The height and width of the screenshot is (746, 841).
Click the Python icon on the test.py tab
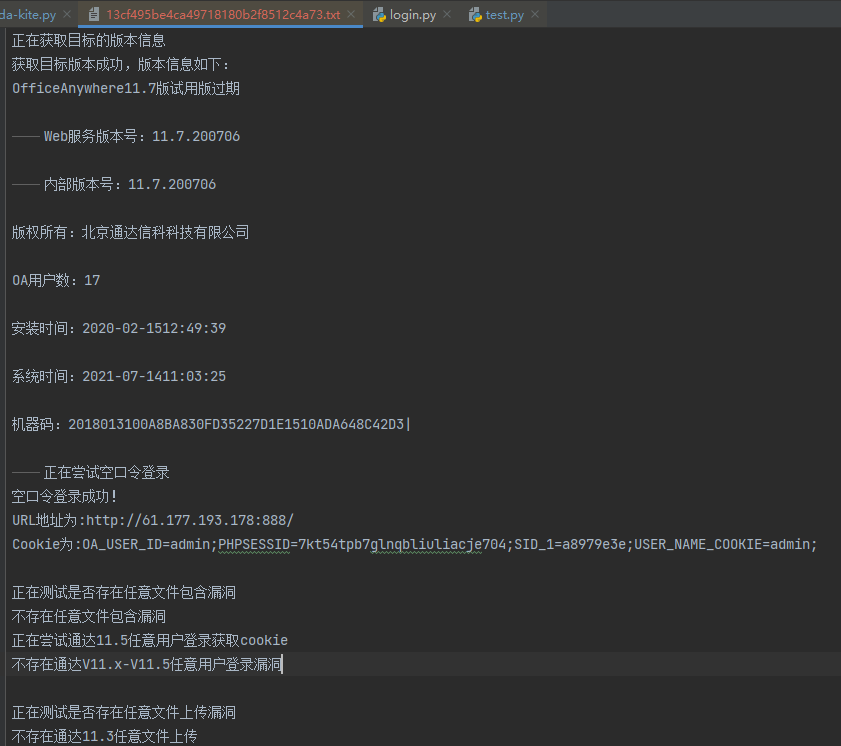click(475, 14)
